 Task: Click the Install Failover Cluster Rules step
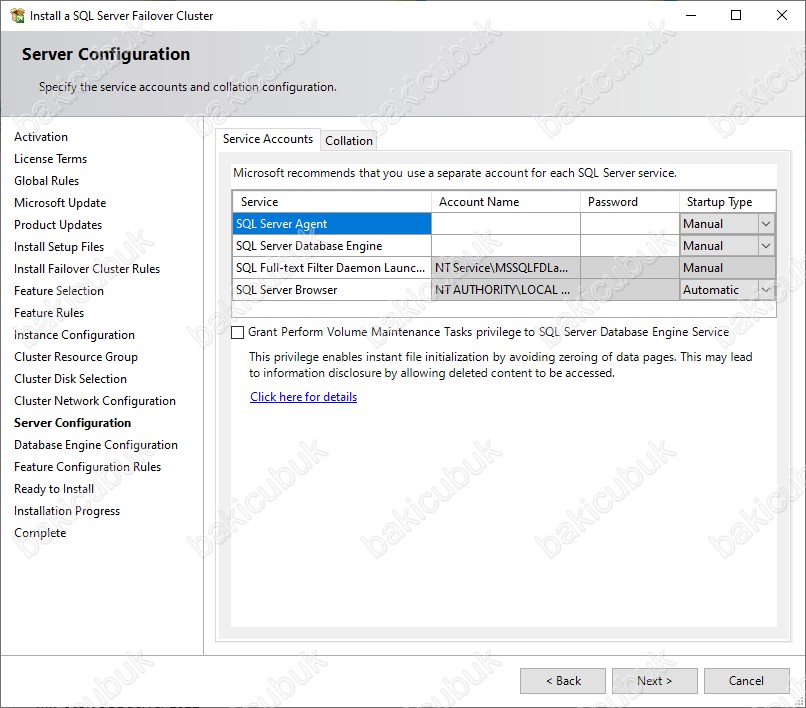coord(87,269)
